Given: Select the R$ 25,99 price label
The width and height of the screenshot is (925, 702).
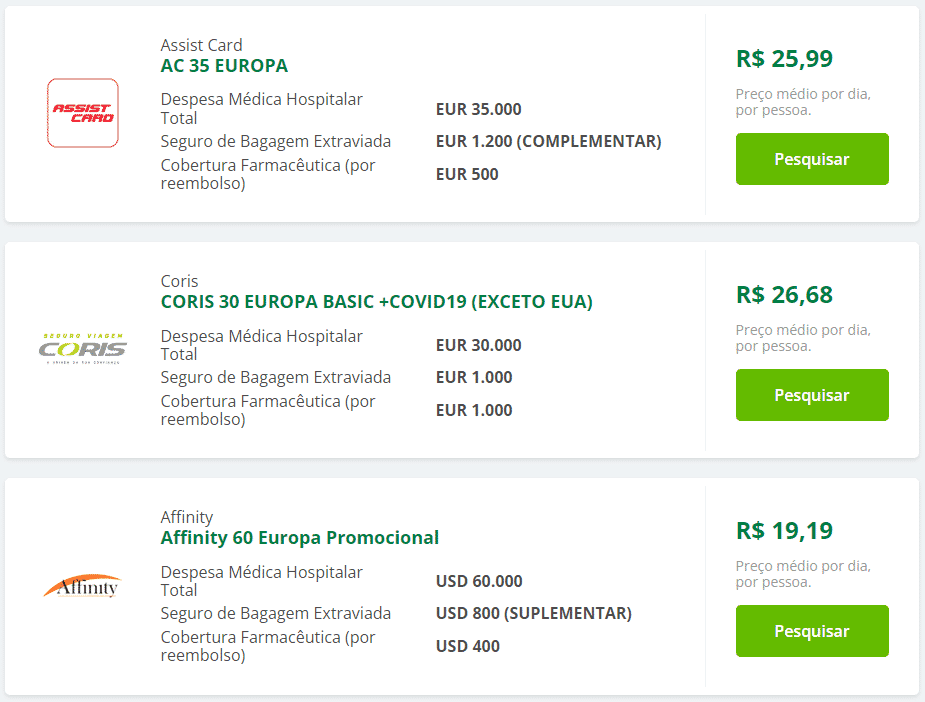Looking at the screenshot, I should point(783,59).
